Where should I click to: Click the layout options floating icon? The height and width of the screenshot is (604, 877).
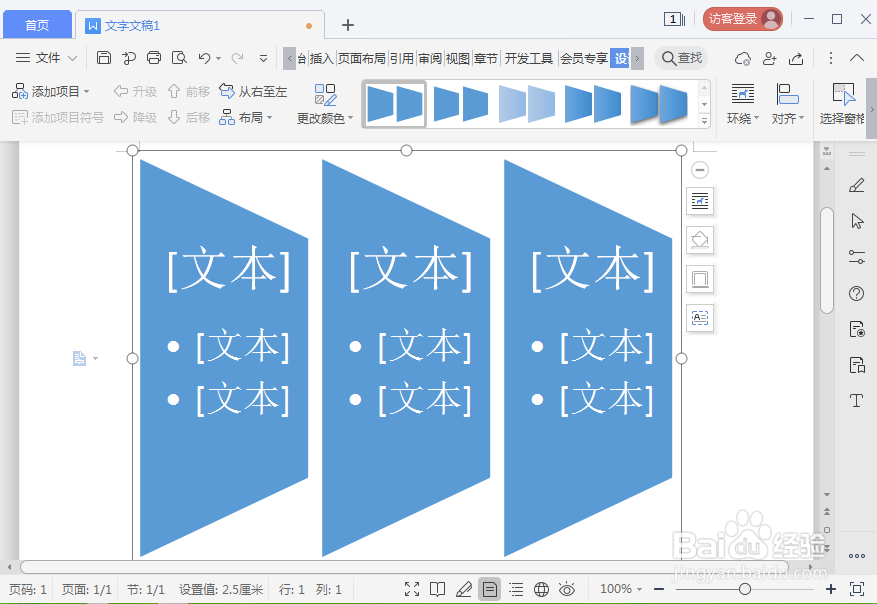700,201
